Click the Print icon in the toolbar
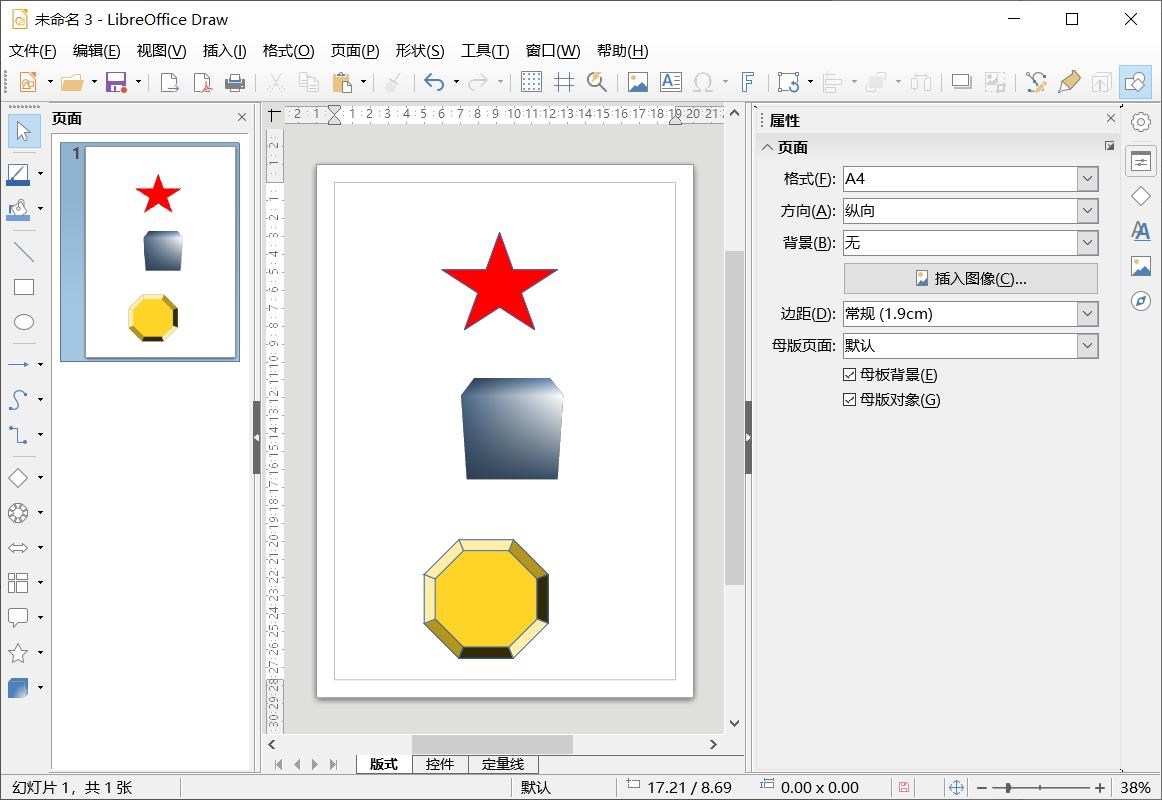This screenshot has width=1162, height=800. 235,82
